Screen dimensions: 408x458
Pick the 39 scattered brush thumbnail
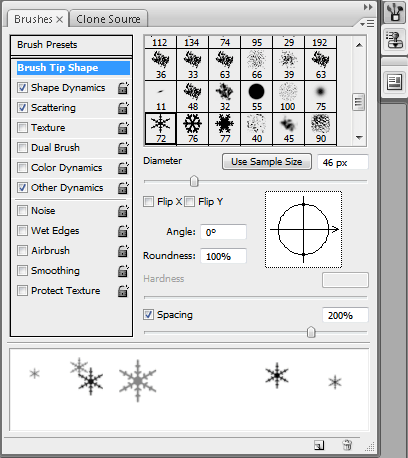(289, 65)
